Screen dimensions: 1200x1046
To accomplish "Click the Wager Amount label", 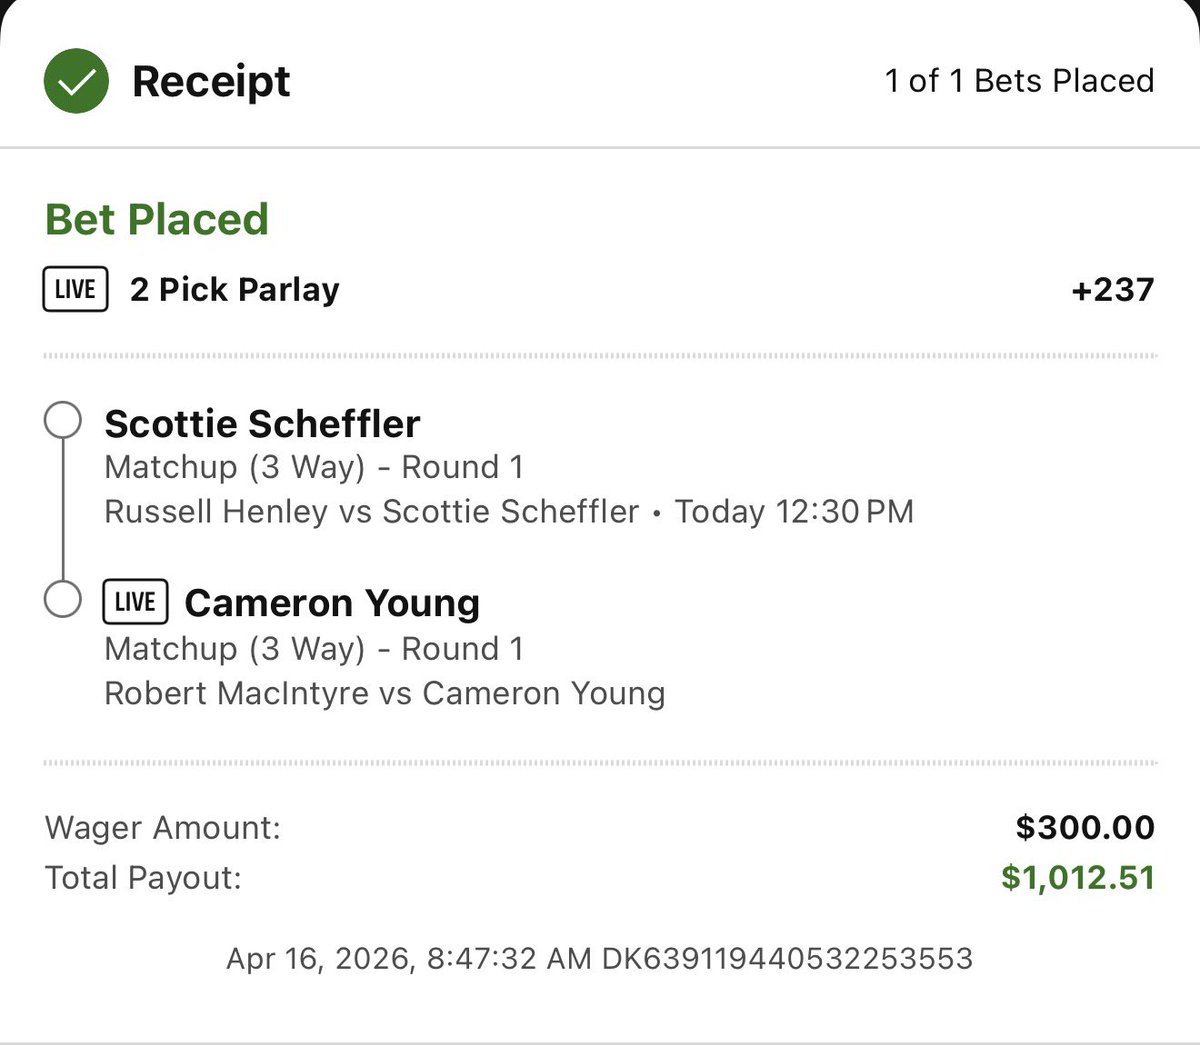I will (x=163, y=828).
